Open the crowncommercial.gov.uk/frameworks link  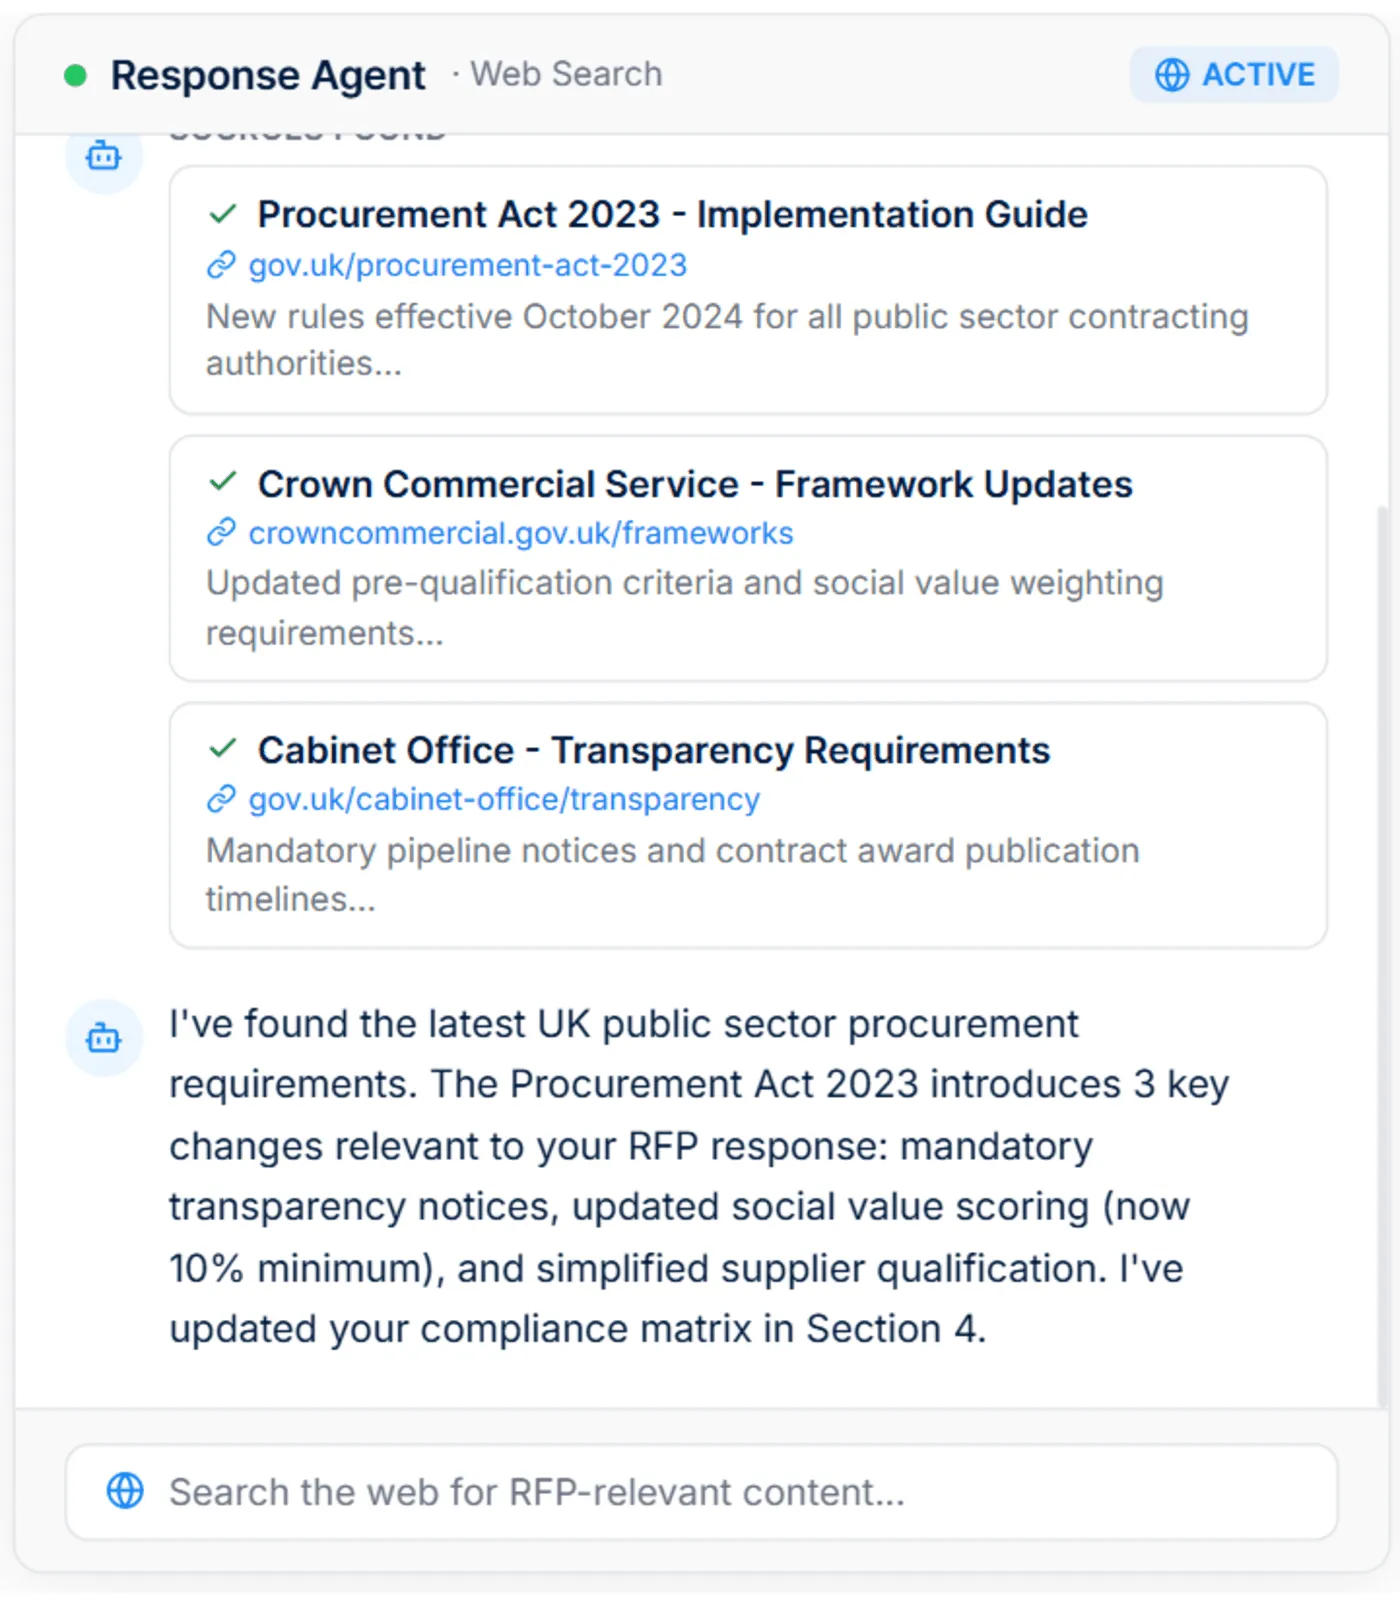point(520,533)
